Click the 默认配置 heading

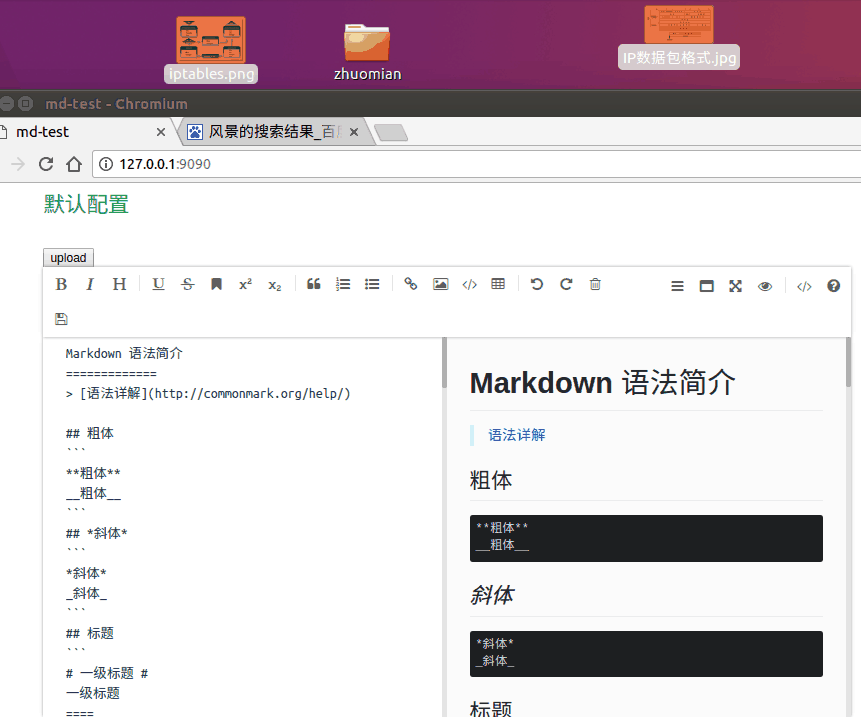click(x=86, y=204)
